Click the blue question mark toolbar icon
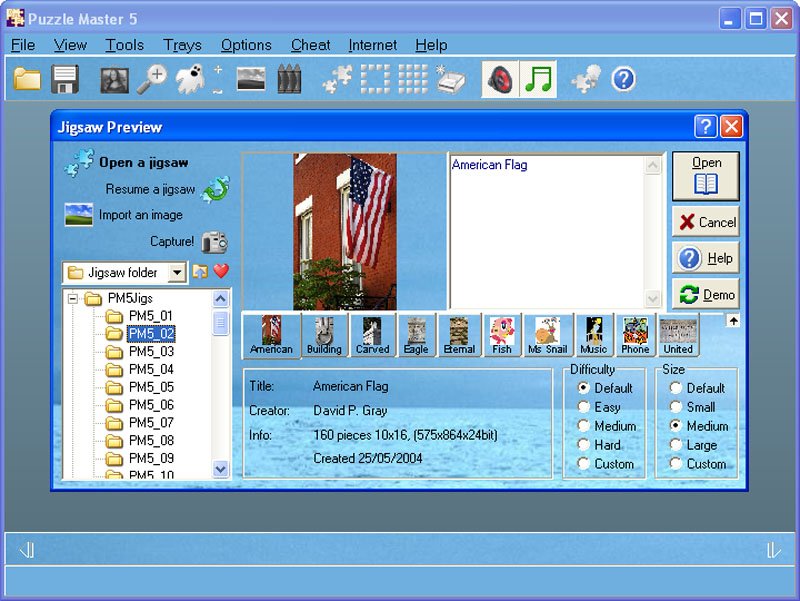800x601 pixels. [x=623, y=80]
